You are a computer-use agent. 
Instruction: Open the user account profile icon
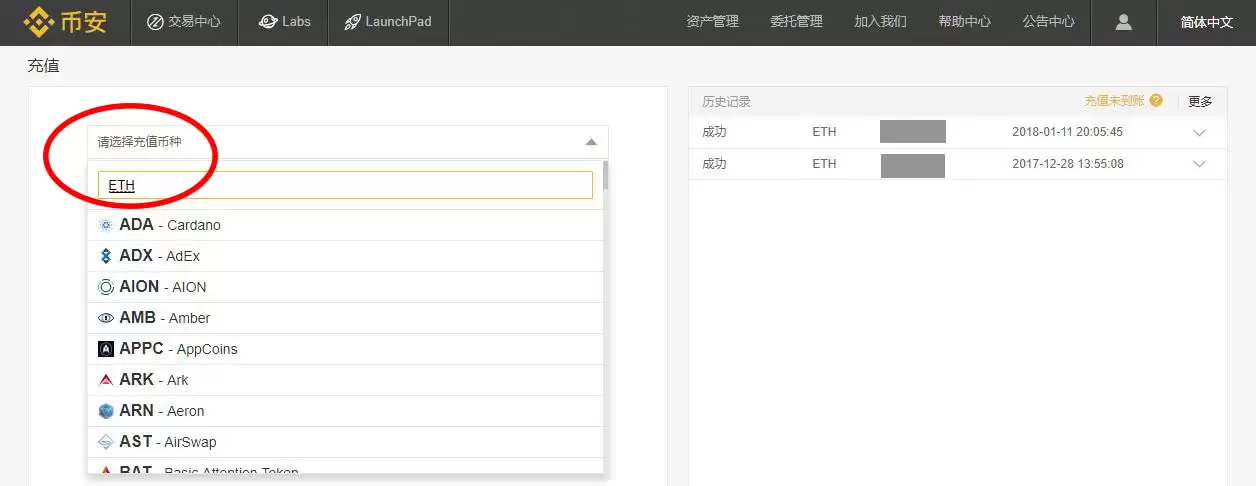click(1123, 22)
